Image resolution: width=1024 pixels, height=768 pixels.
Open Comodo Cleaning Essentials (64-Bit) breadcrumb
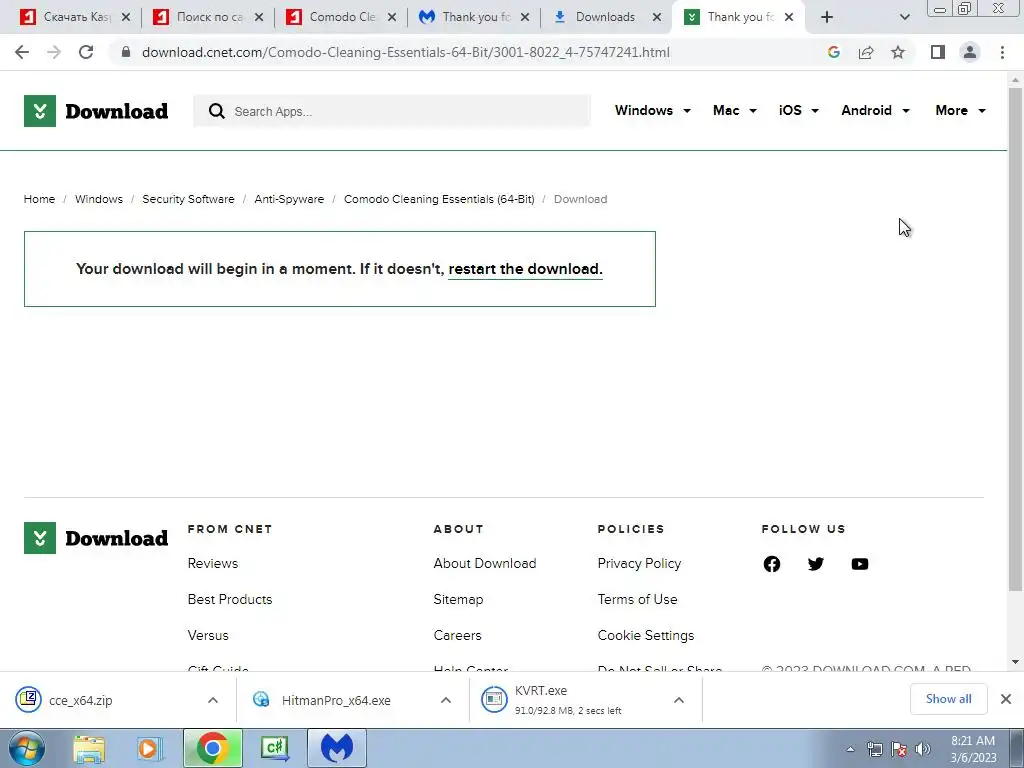click(x=439, y=199)
